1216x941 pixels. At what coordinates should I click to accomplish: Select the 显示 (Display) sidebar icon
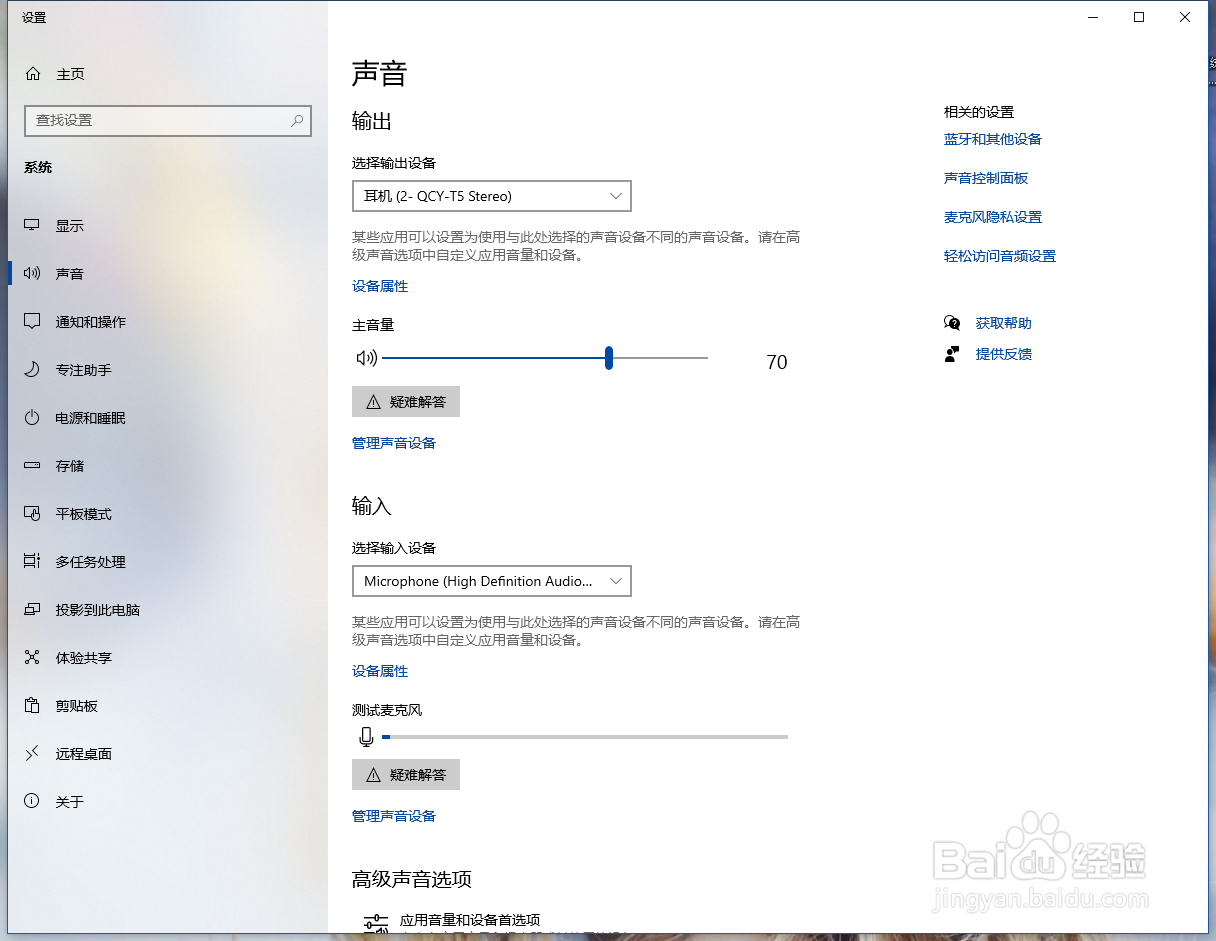click(x=31, y=225)
